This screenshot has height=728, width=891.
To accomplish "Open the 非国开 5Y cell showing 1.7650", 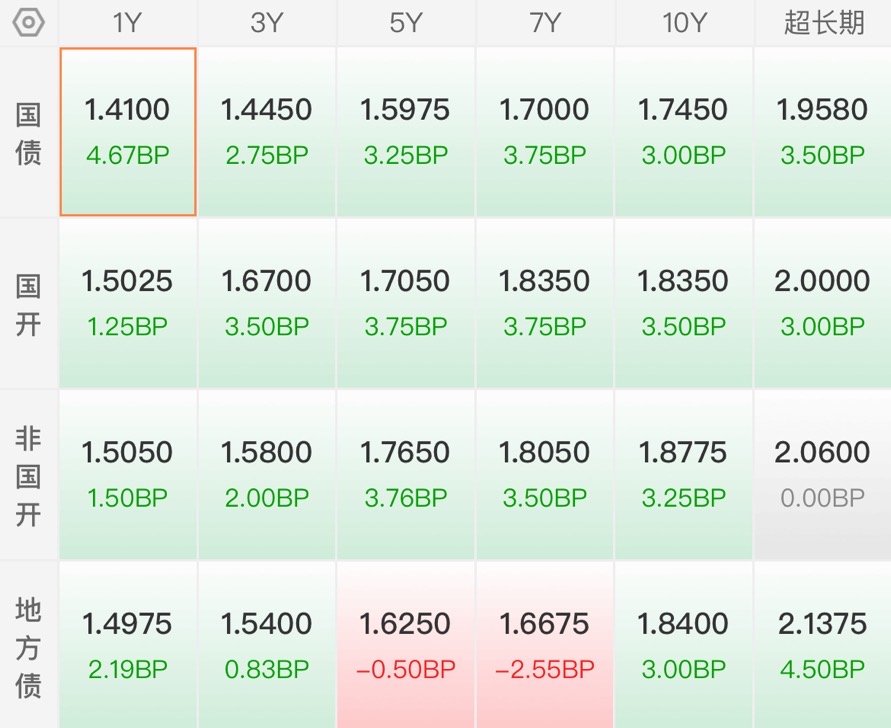I will point(406,475).
